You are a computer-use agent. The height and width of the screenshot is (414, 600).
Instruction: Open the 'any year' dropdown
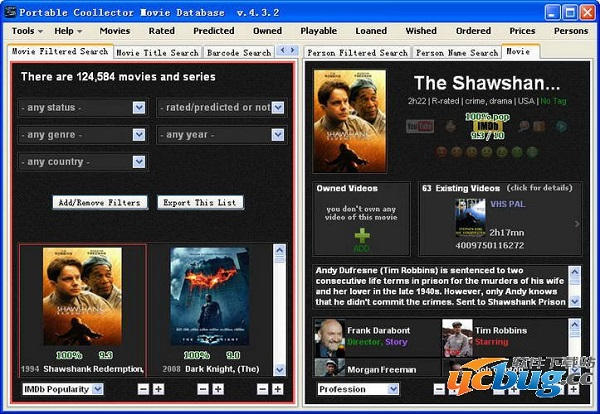tap(277, 134)
